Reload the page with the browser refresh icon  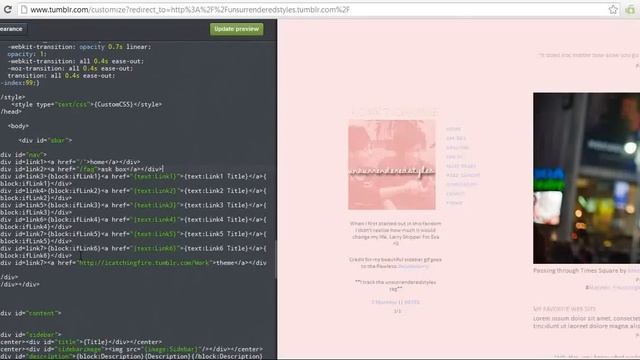coord(7,9)
